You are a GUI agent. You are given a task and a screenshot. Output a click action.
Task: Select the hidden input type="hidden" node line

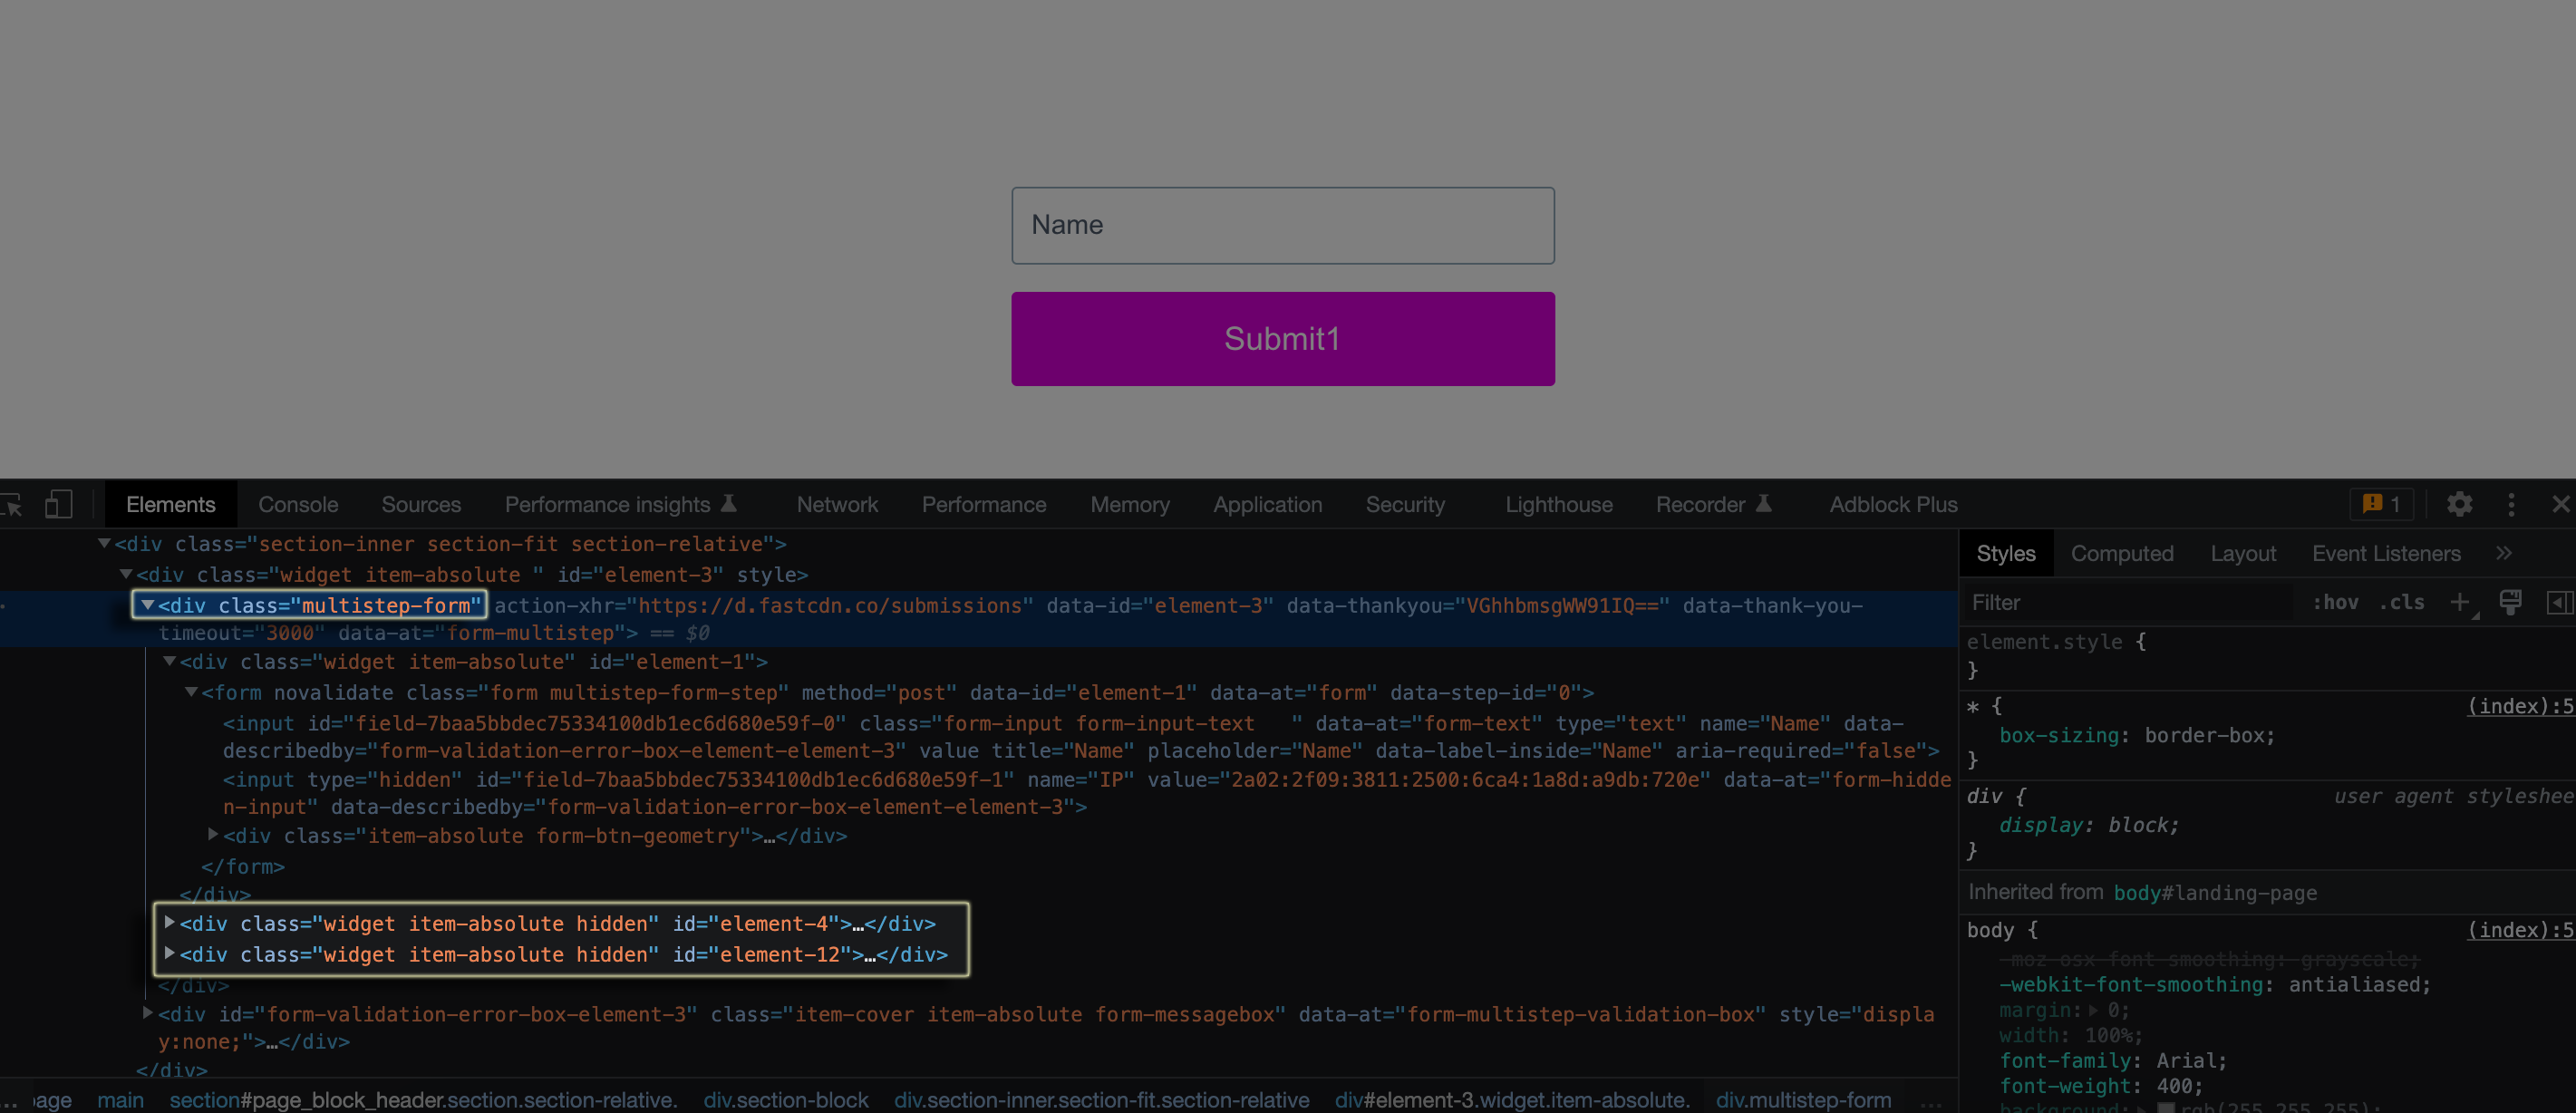click(x=1086, y=793)
